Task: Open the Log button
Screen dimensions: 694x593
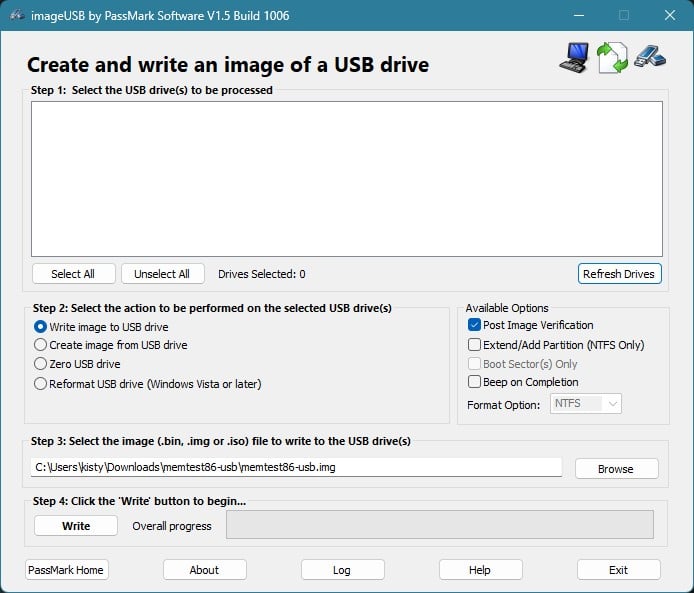Action: click(343, 570)
